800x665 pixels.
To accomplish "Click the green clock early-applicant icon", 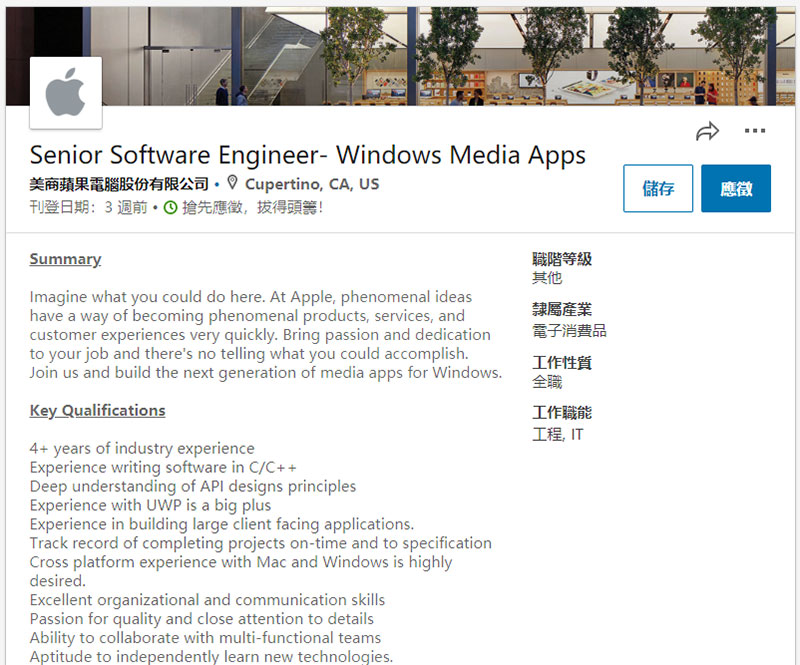I will pos(170,208).
